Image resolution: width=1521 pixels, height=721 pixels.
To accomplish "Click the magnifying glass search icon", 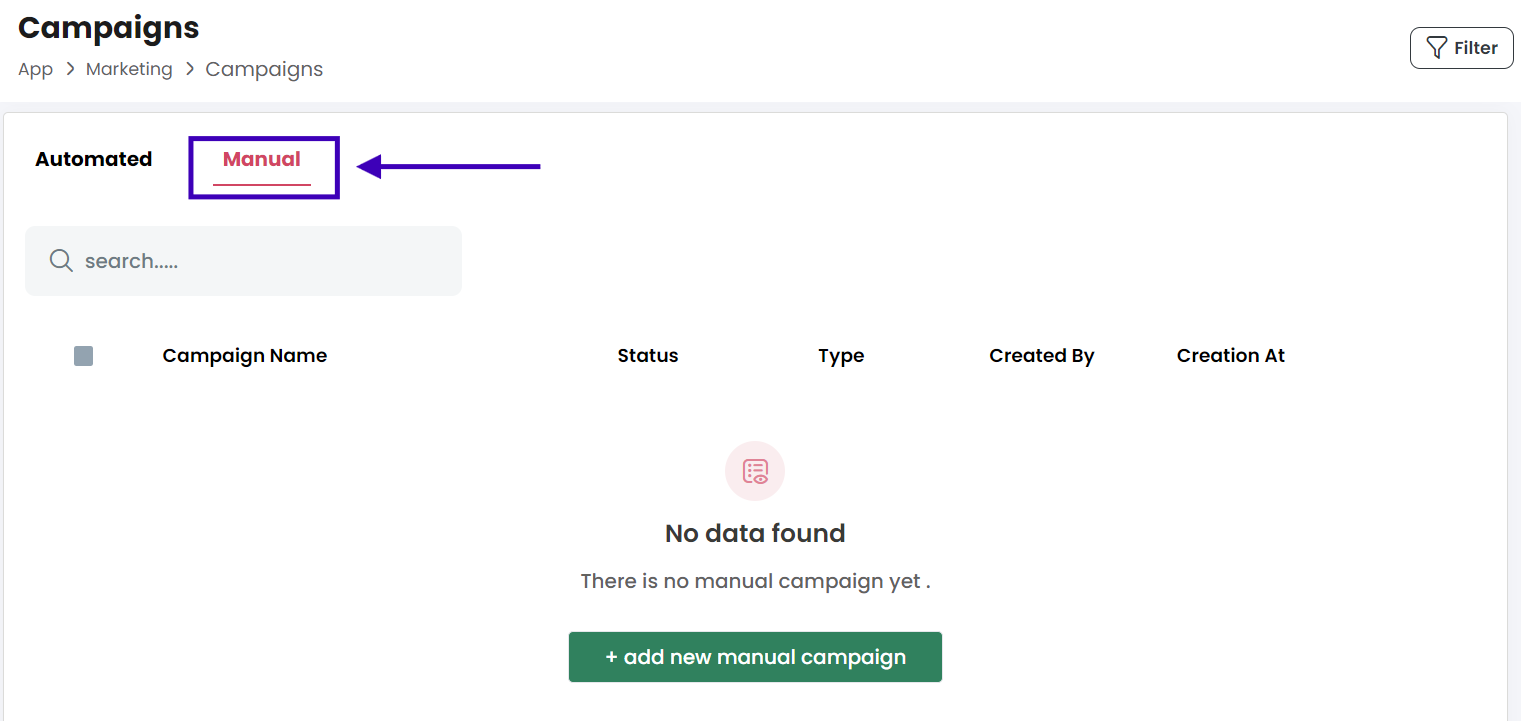I will pyautogui.click(x=61, y=261).
